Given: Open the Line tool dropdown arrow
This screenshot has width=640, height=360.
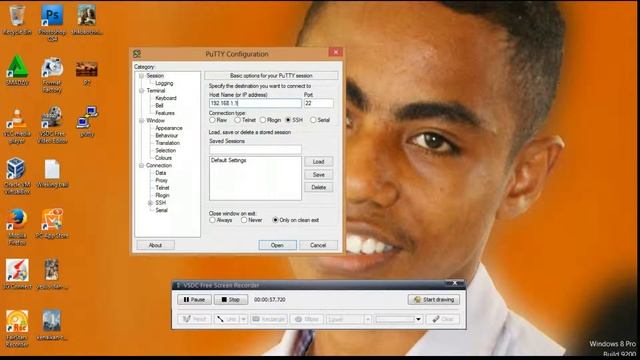Looking at the screenshot, I should 244,319.
